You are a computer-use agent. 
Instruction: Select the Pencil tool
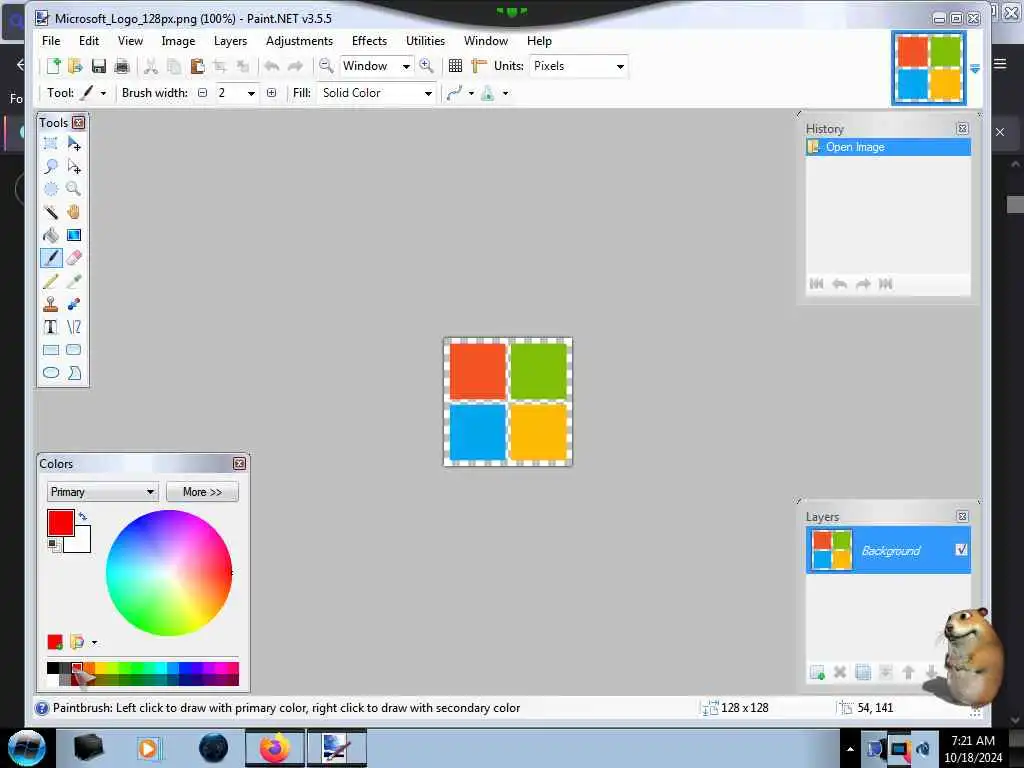point(51,281)
